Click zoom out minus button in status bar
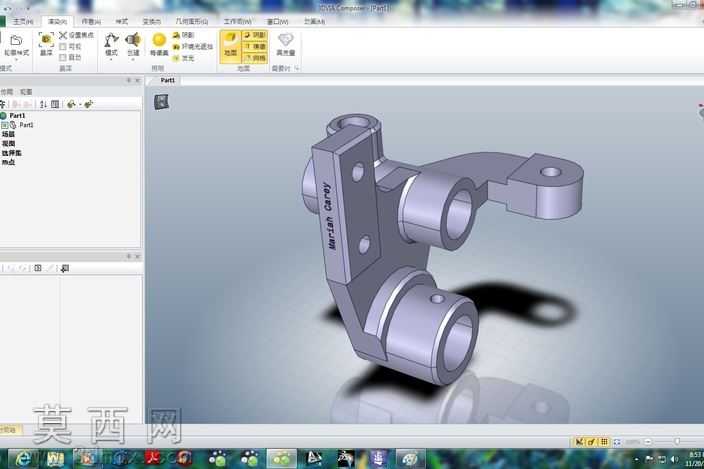The height and width of the screenshot is (469, 704). (648, 442)
